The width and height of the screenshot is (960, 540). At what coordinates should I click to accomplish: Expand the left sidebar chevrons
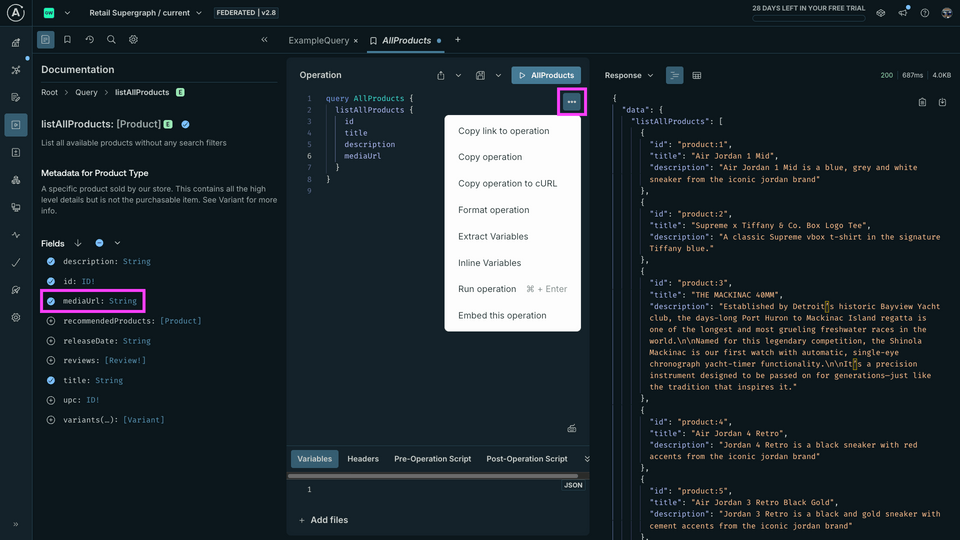click(x=16, y=524)
